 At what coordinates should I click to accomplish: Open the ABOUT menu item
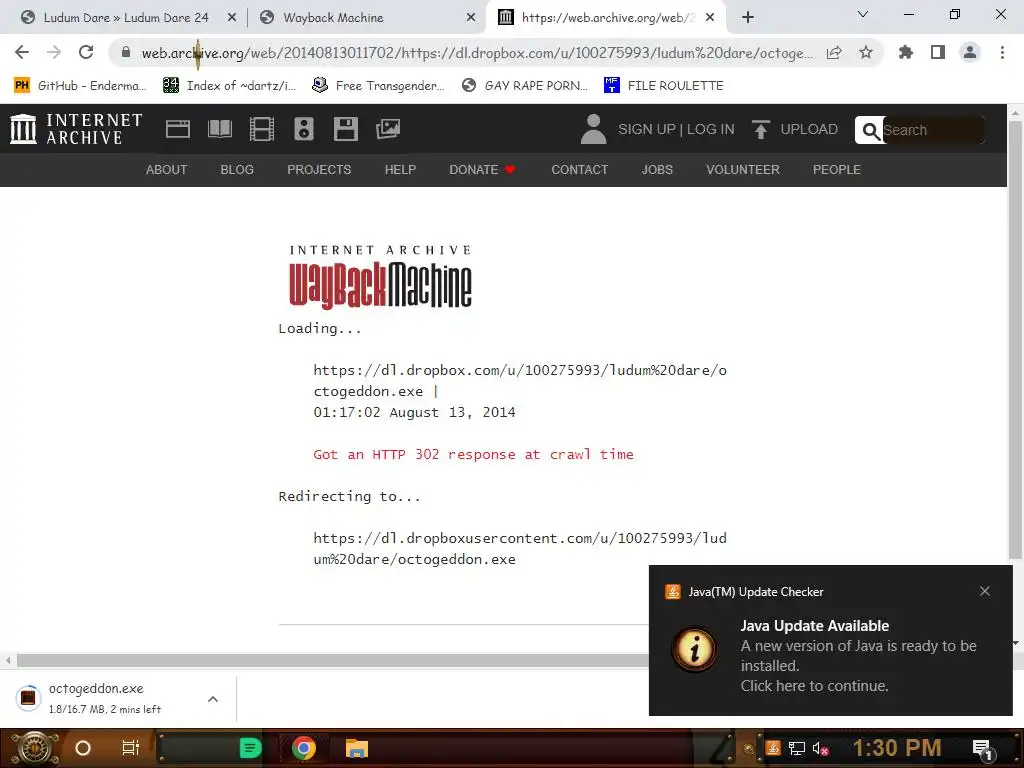[167, 170]
